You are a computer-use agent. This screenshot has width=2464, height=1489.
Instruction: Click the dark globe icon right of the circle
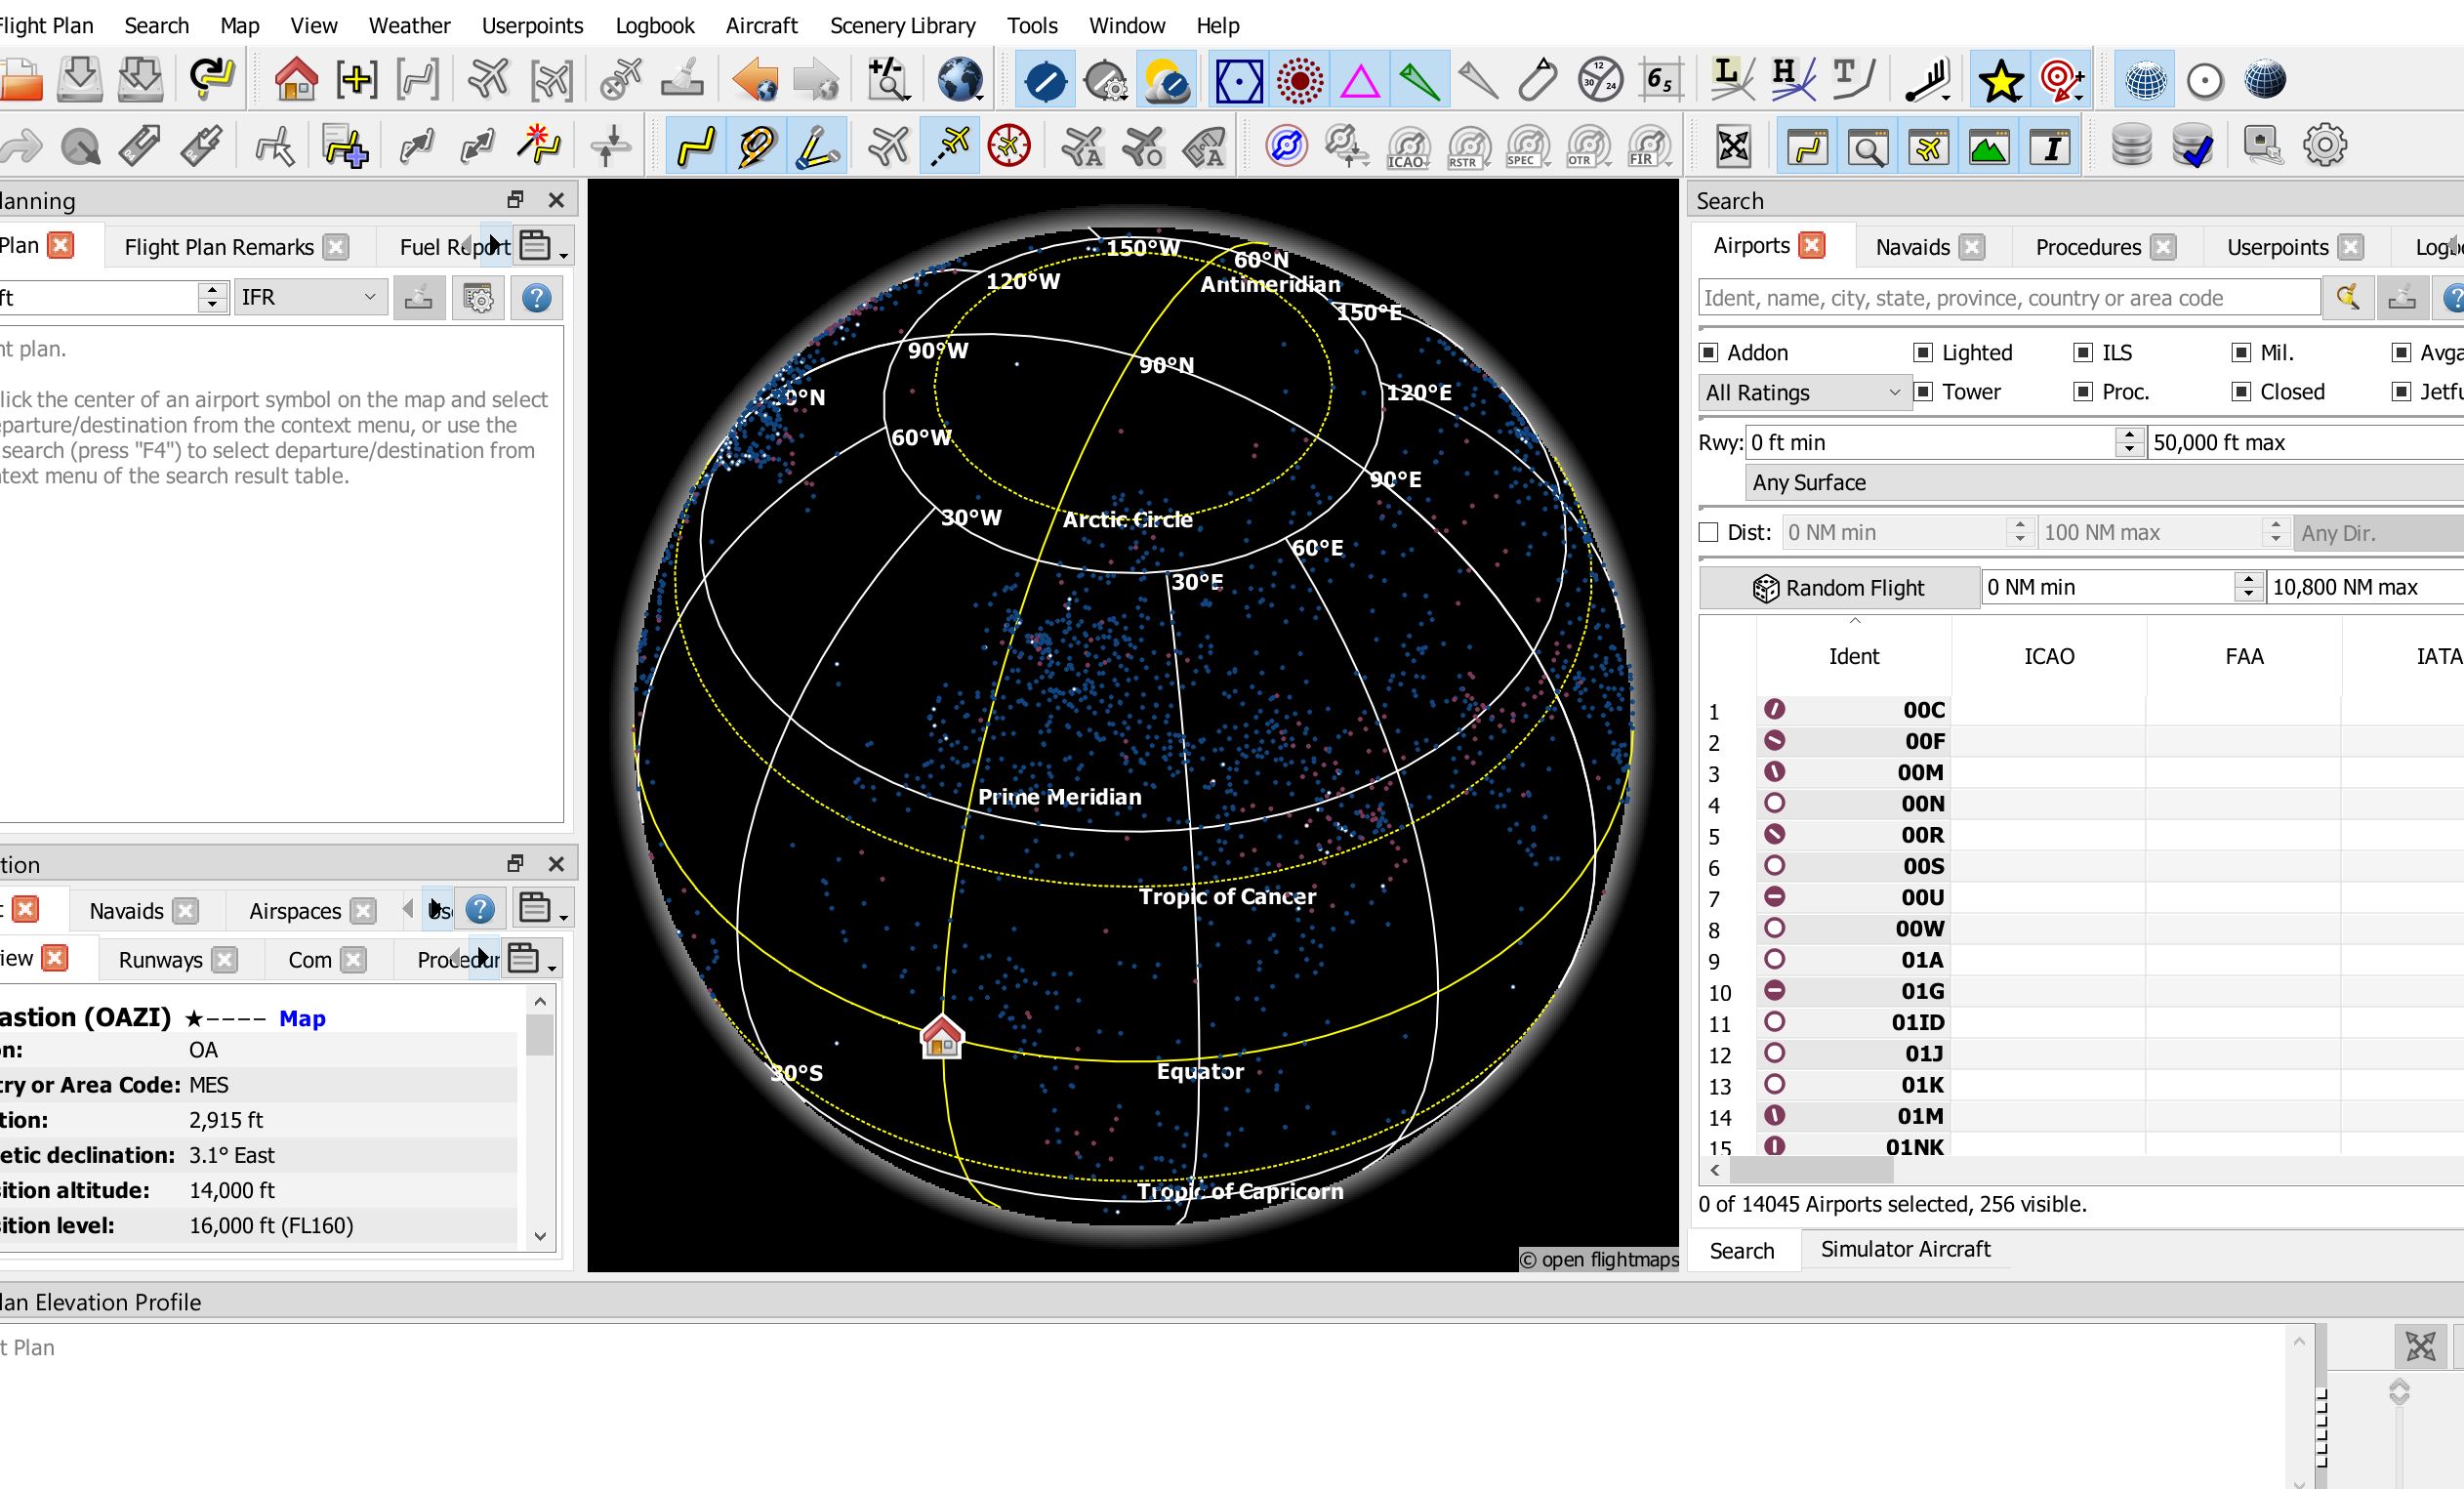point(2265,80)
